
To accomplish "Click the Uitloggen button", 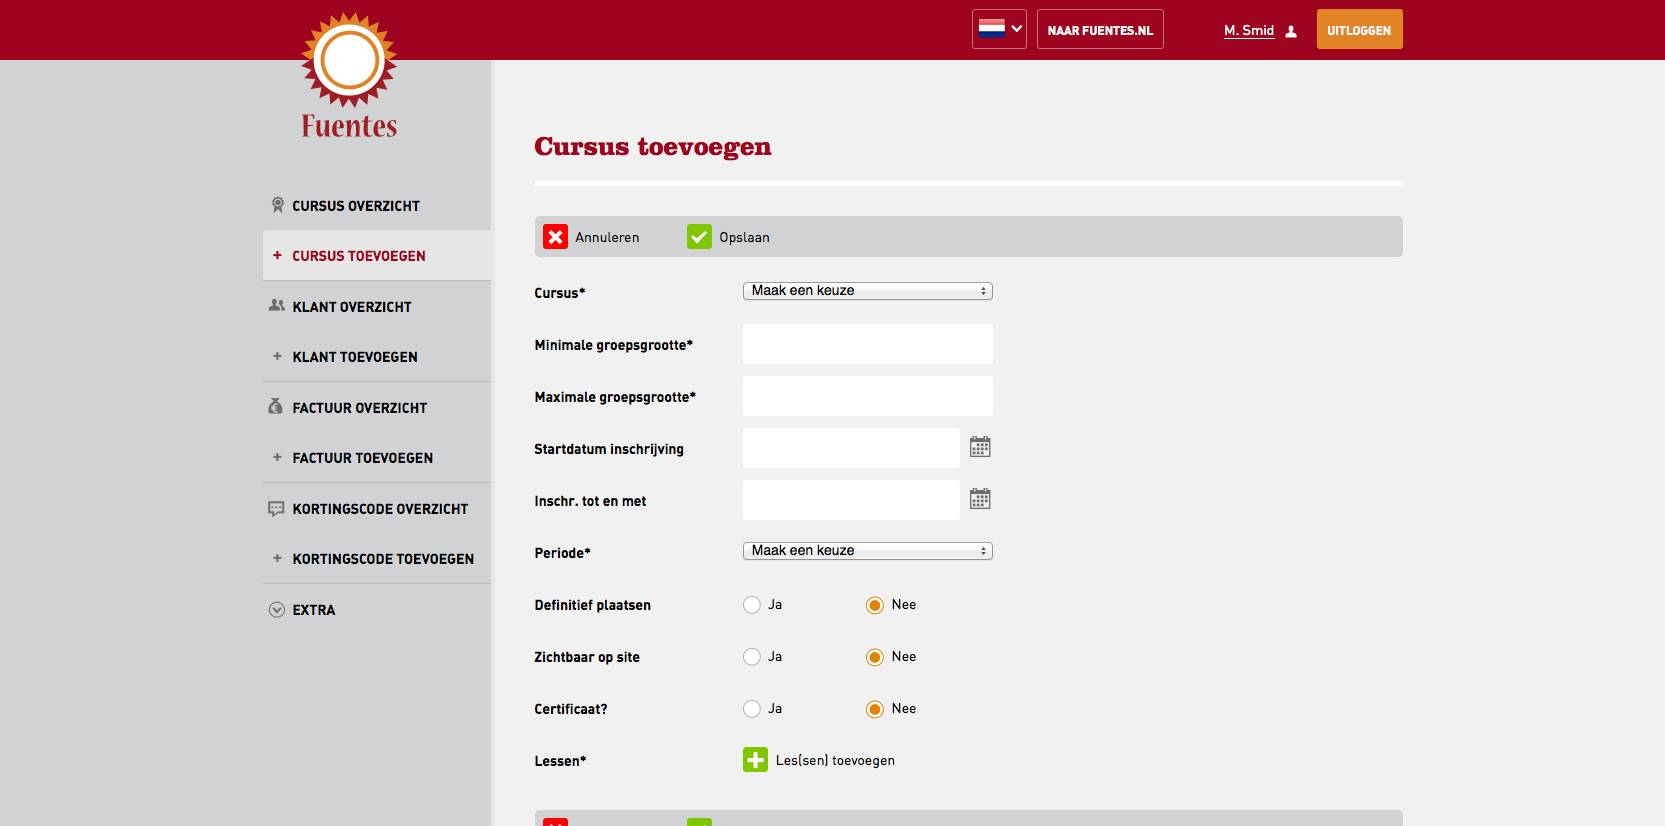I will 1359,30.
